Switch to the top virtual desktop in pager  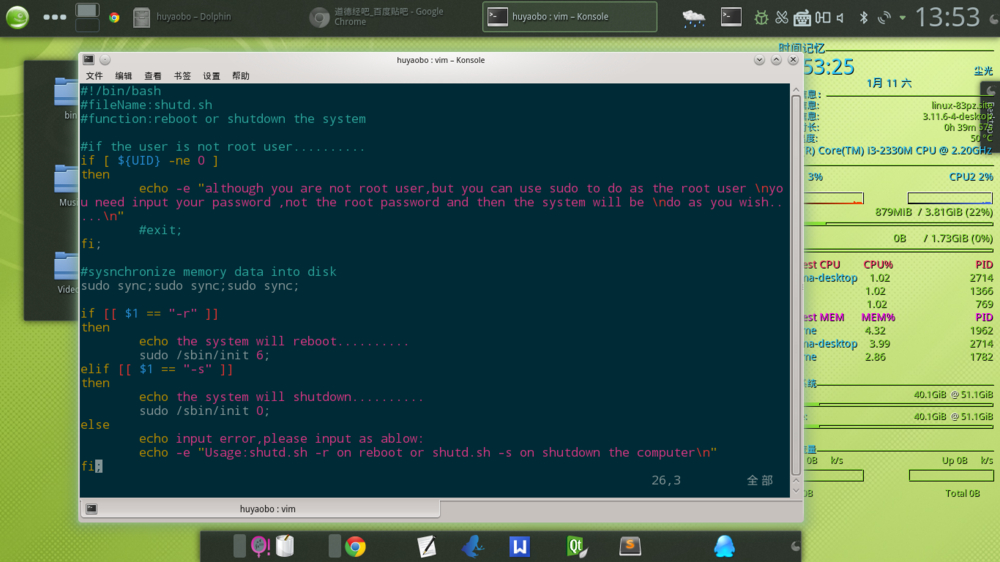tap(87, 10)
